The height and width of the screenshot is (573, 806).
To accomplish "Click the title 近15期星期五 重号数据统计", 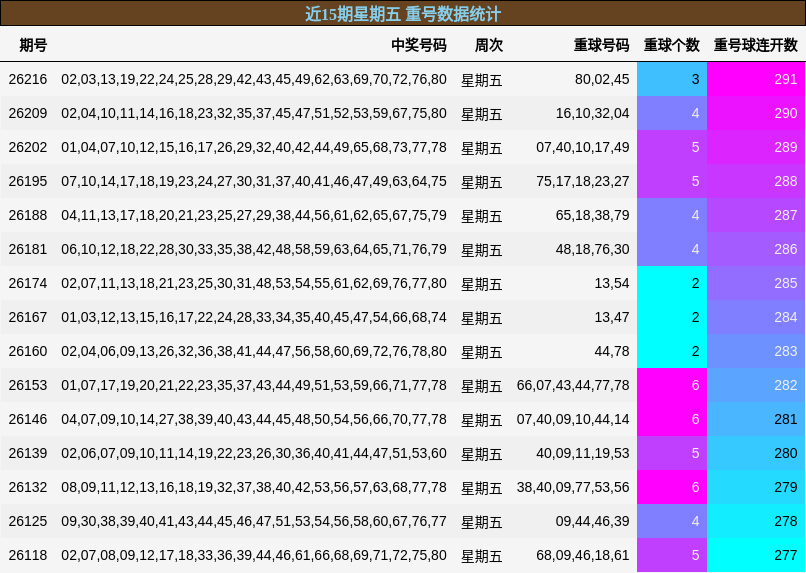I will pos(403,14).
